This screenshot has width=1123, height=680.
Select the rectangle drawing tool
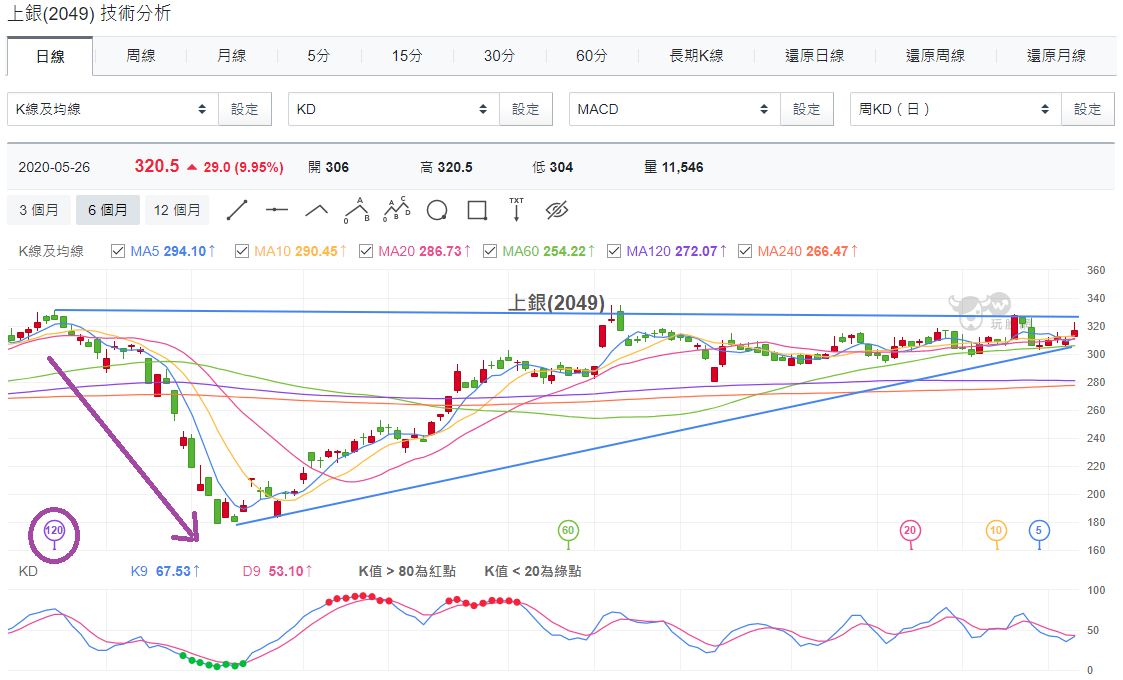pos(477,210)
